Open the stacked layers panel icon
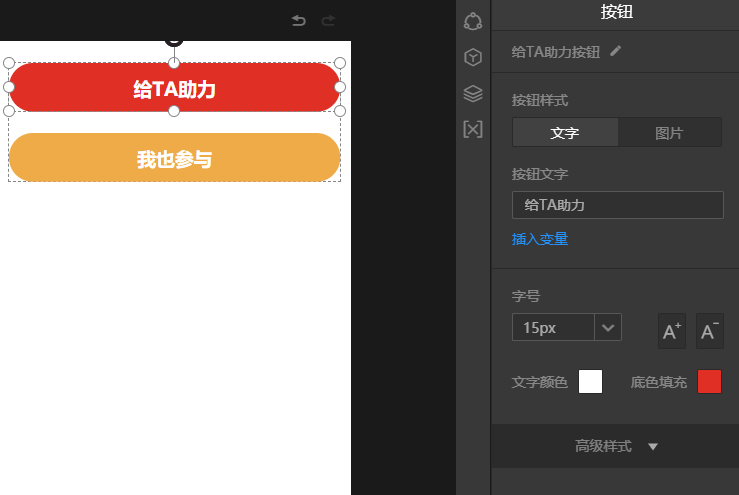The image size is (739, 495). coord(473,93)
